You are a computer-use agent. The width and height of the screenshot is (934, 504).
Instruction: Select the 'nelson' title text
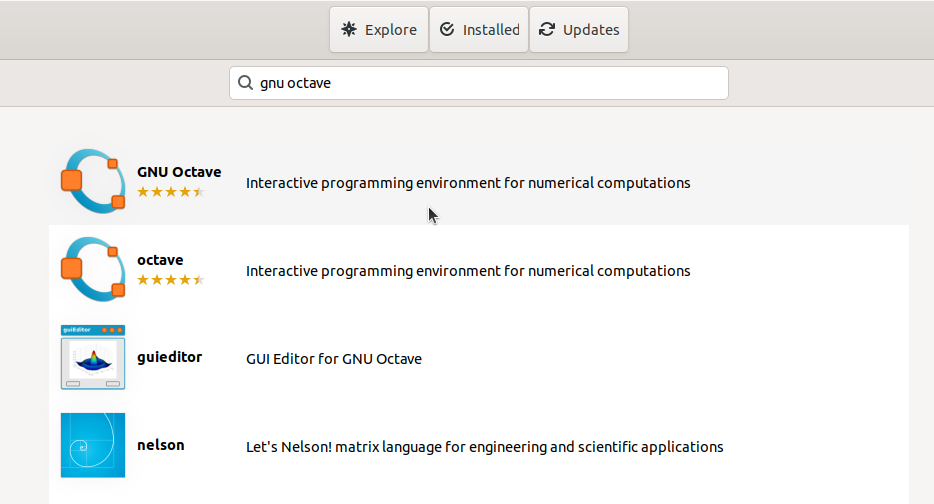161,445
